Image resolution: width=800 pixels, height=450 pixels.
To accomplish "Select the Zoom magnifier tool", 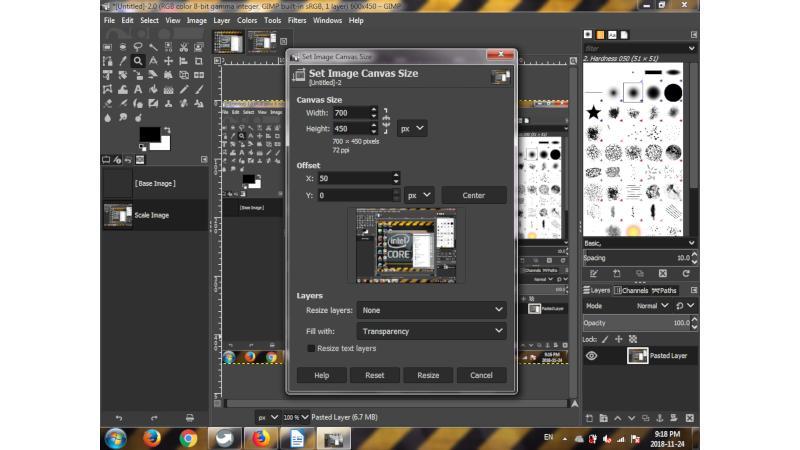I will [x=138, y=61].
